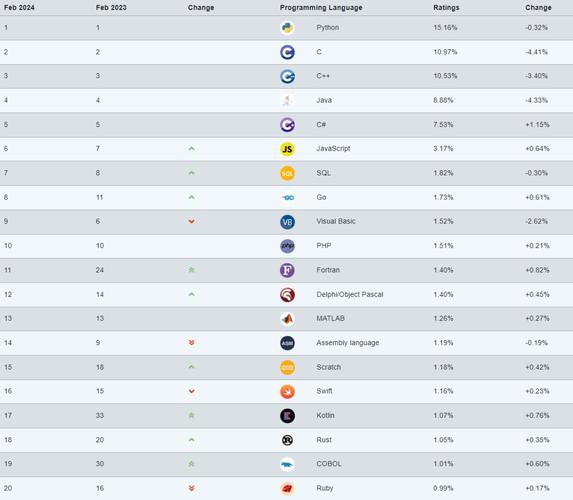Click the Programming Language column header
Image resolution: width=573 pixels, height=500 pixels.
pos(321,8)
